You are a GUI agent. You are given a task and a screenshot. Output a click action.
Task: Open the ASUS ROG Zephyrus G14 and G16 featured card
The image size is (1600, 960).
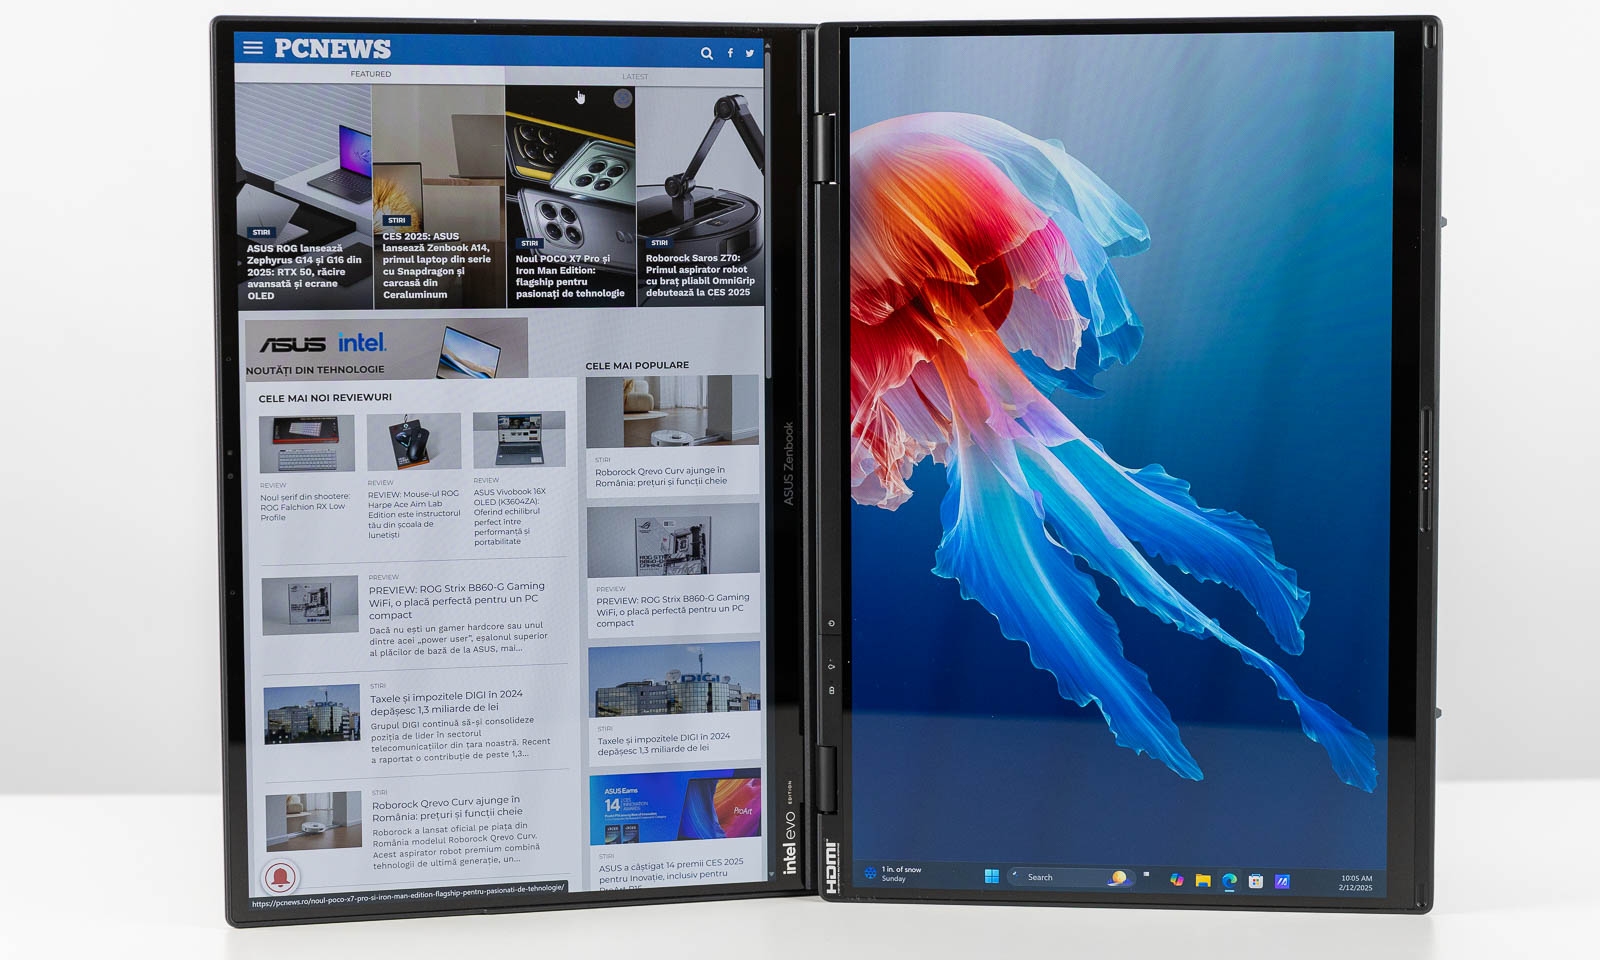(303, 195)
